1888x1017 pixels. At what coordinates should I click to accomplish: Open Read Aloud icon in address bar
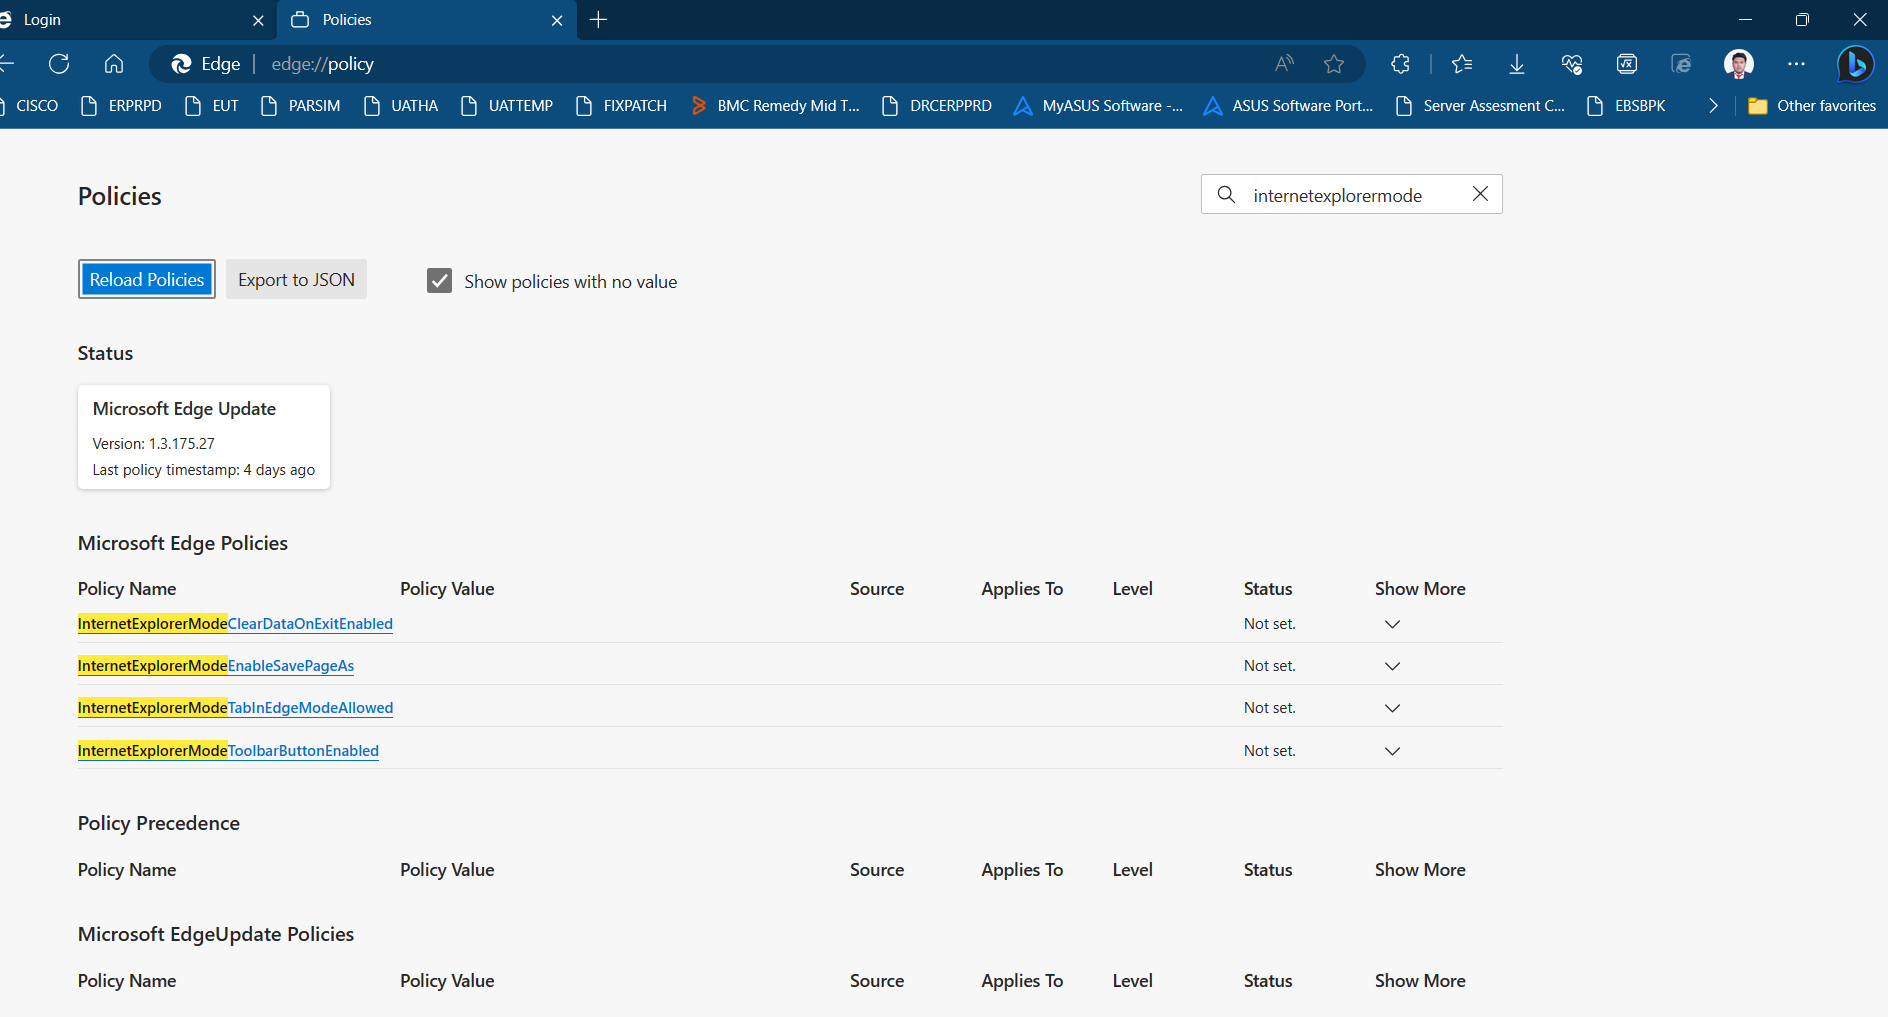[x=1285, y=64]
